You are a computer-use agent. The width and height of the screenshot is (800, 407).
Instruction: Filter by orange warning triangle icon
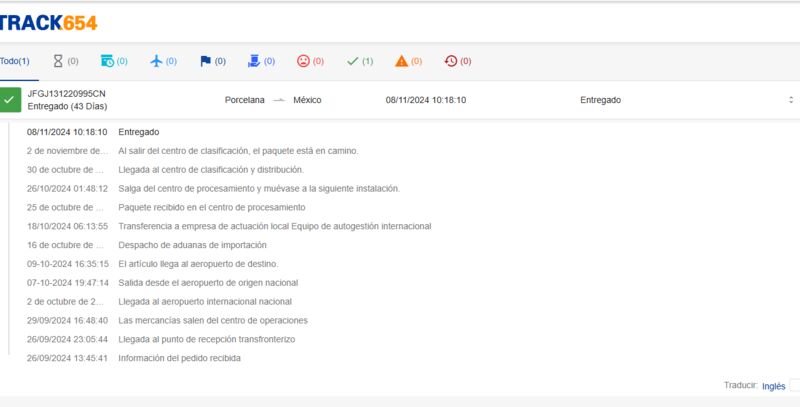click(402, 61)
